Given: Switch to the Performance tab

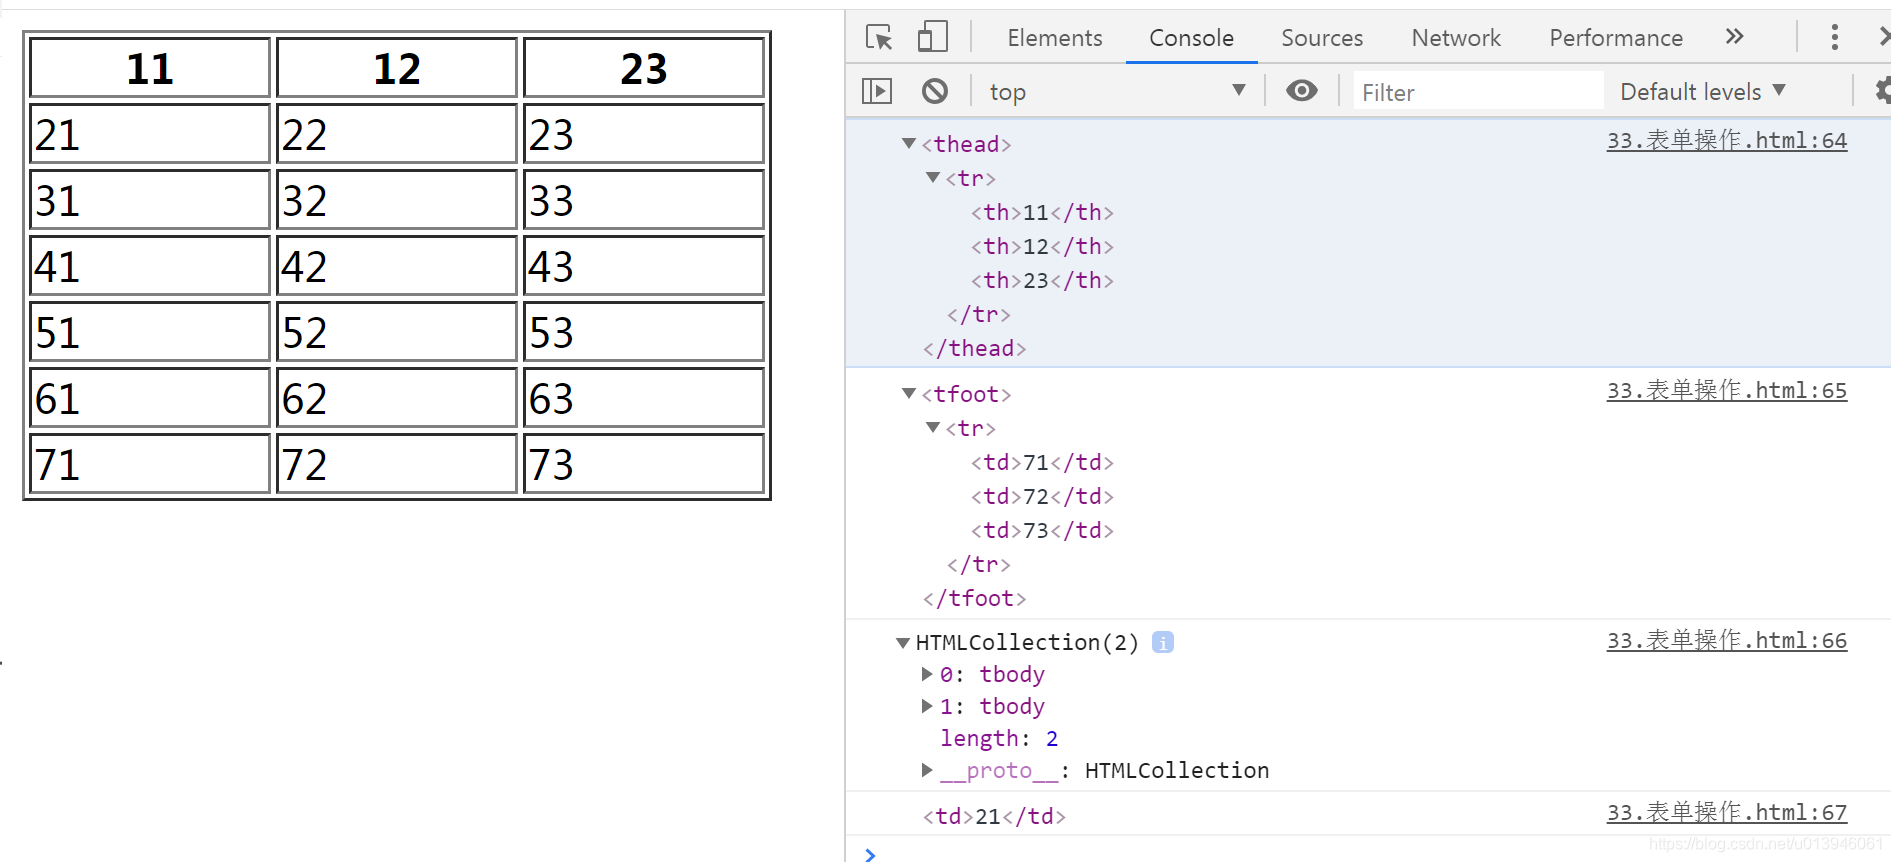Looking at the screenshot, I should tap(1616, 38).
